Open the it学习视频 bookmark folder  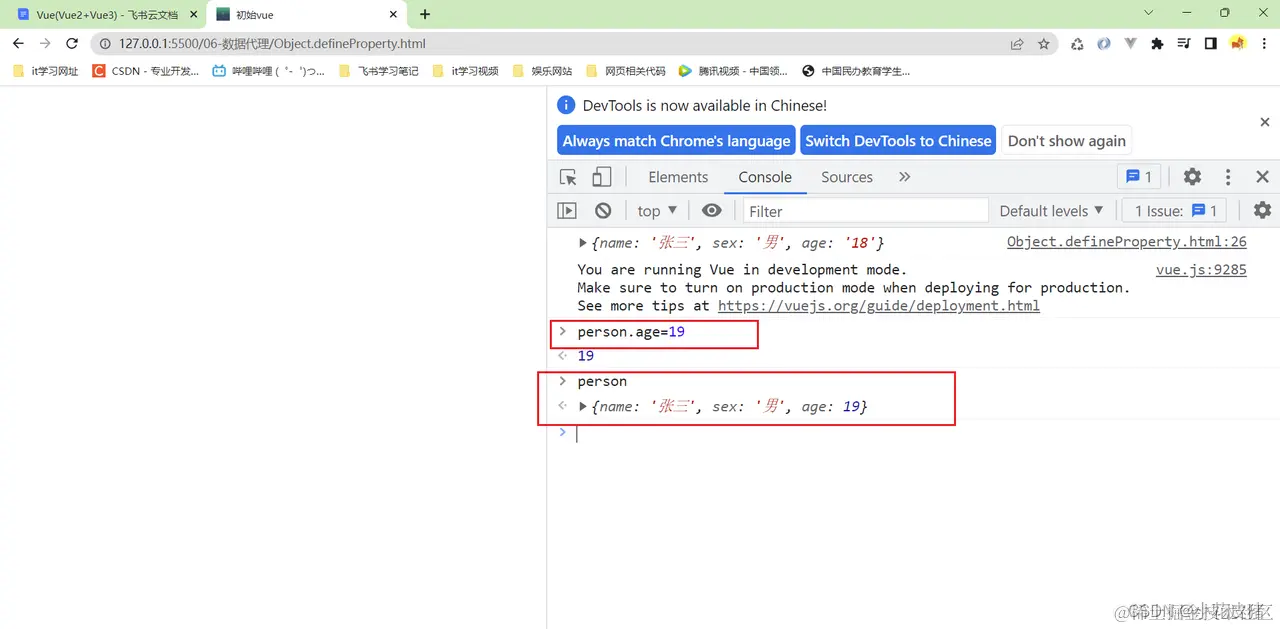pos(465,71)
